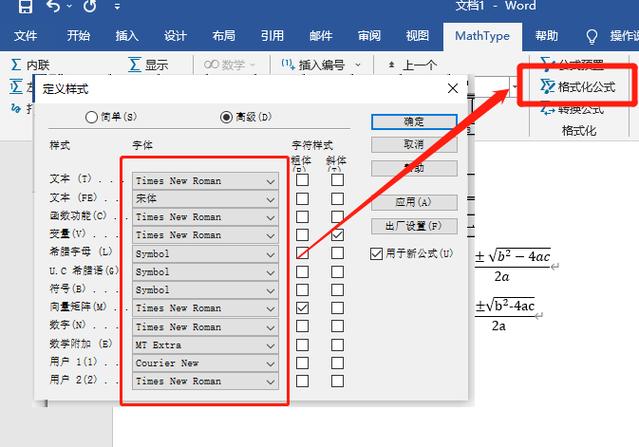
Task: Expand the 插入编号 dropdown arrow
Action: point(358,65)
